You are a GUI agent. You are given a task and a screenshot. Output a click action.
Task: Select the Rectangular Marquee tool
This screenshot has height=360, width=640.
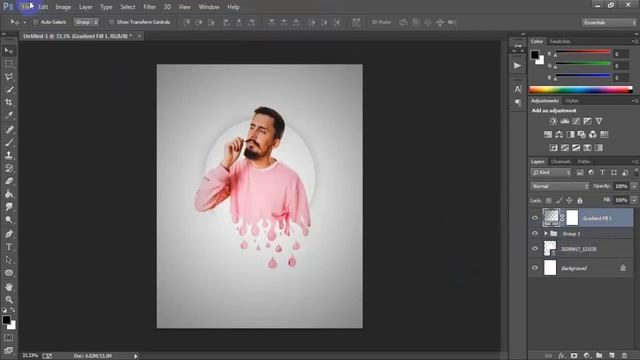pyautogui.click(x=9, y=64)
